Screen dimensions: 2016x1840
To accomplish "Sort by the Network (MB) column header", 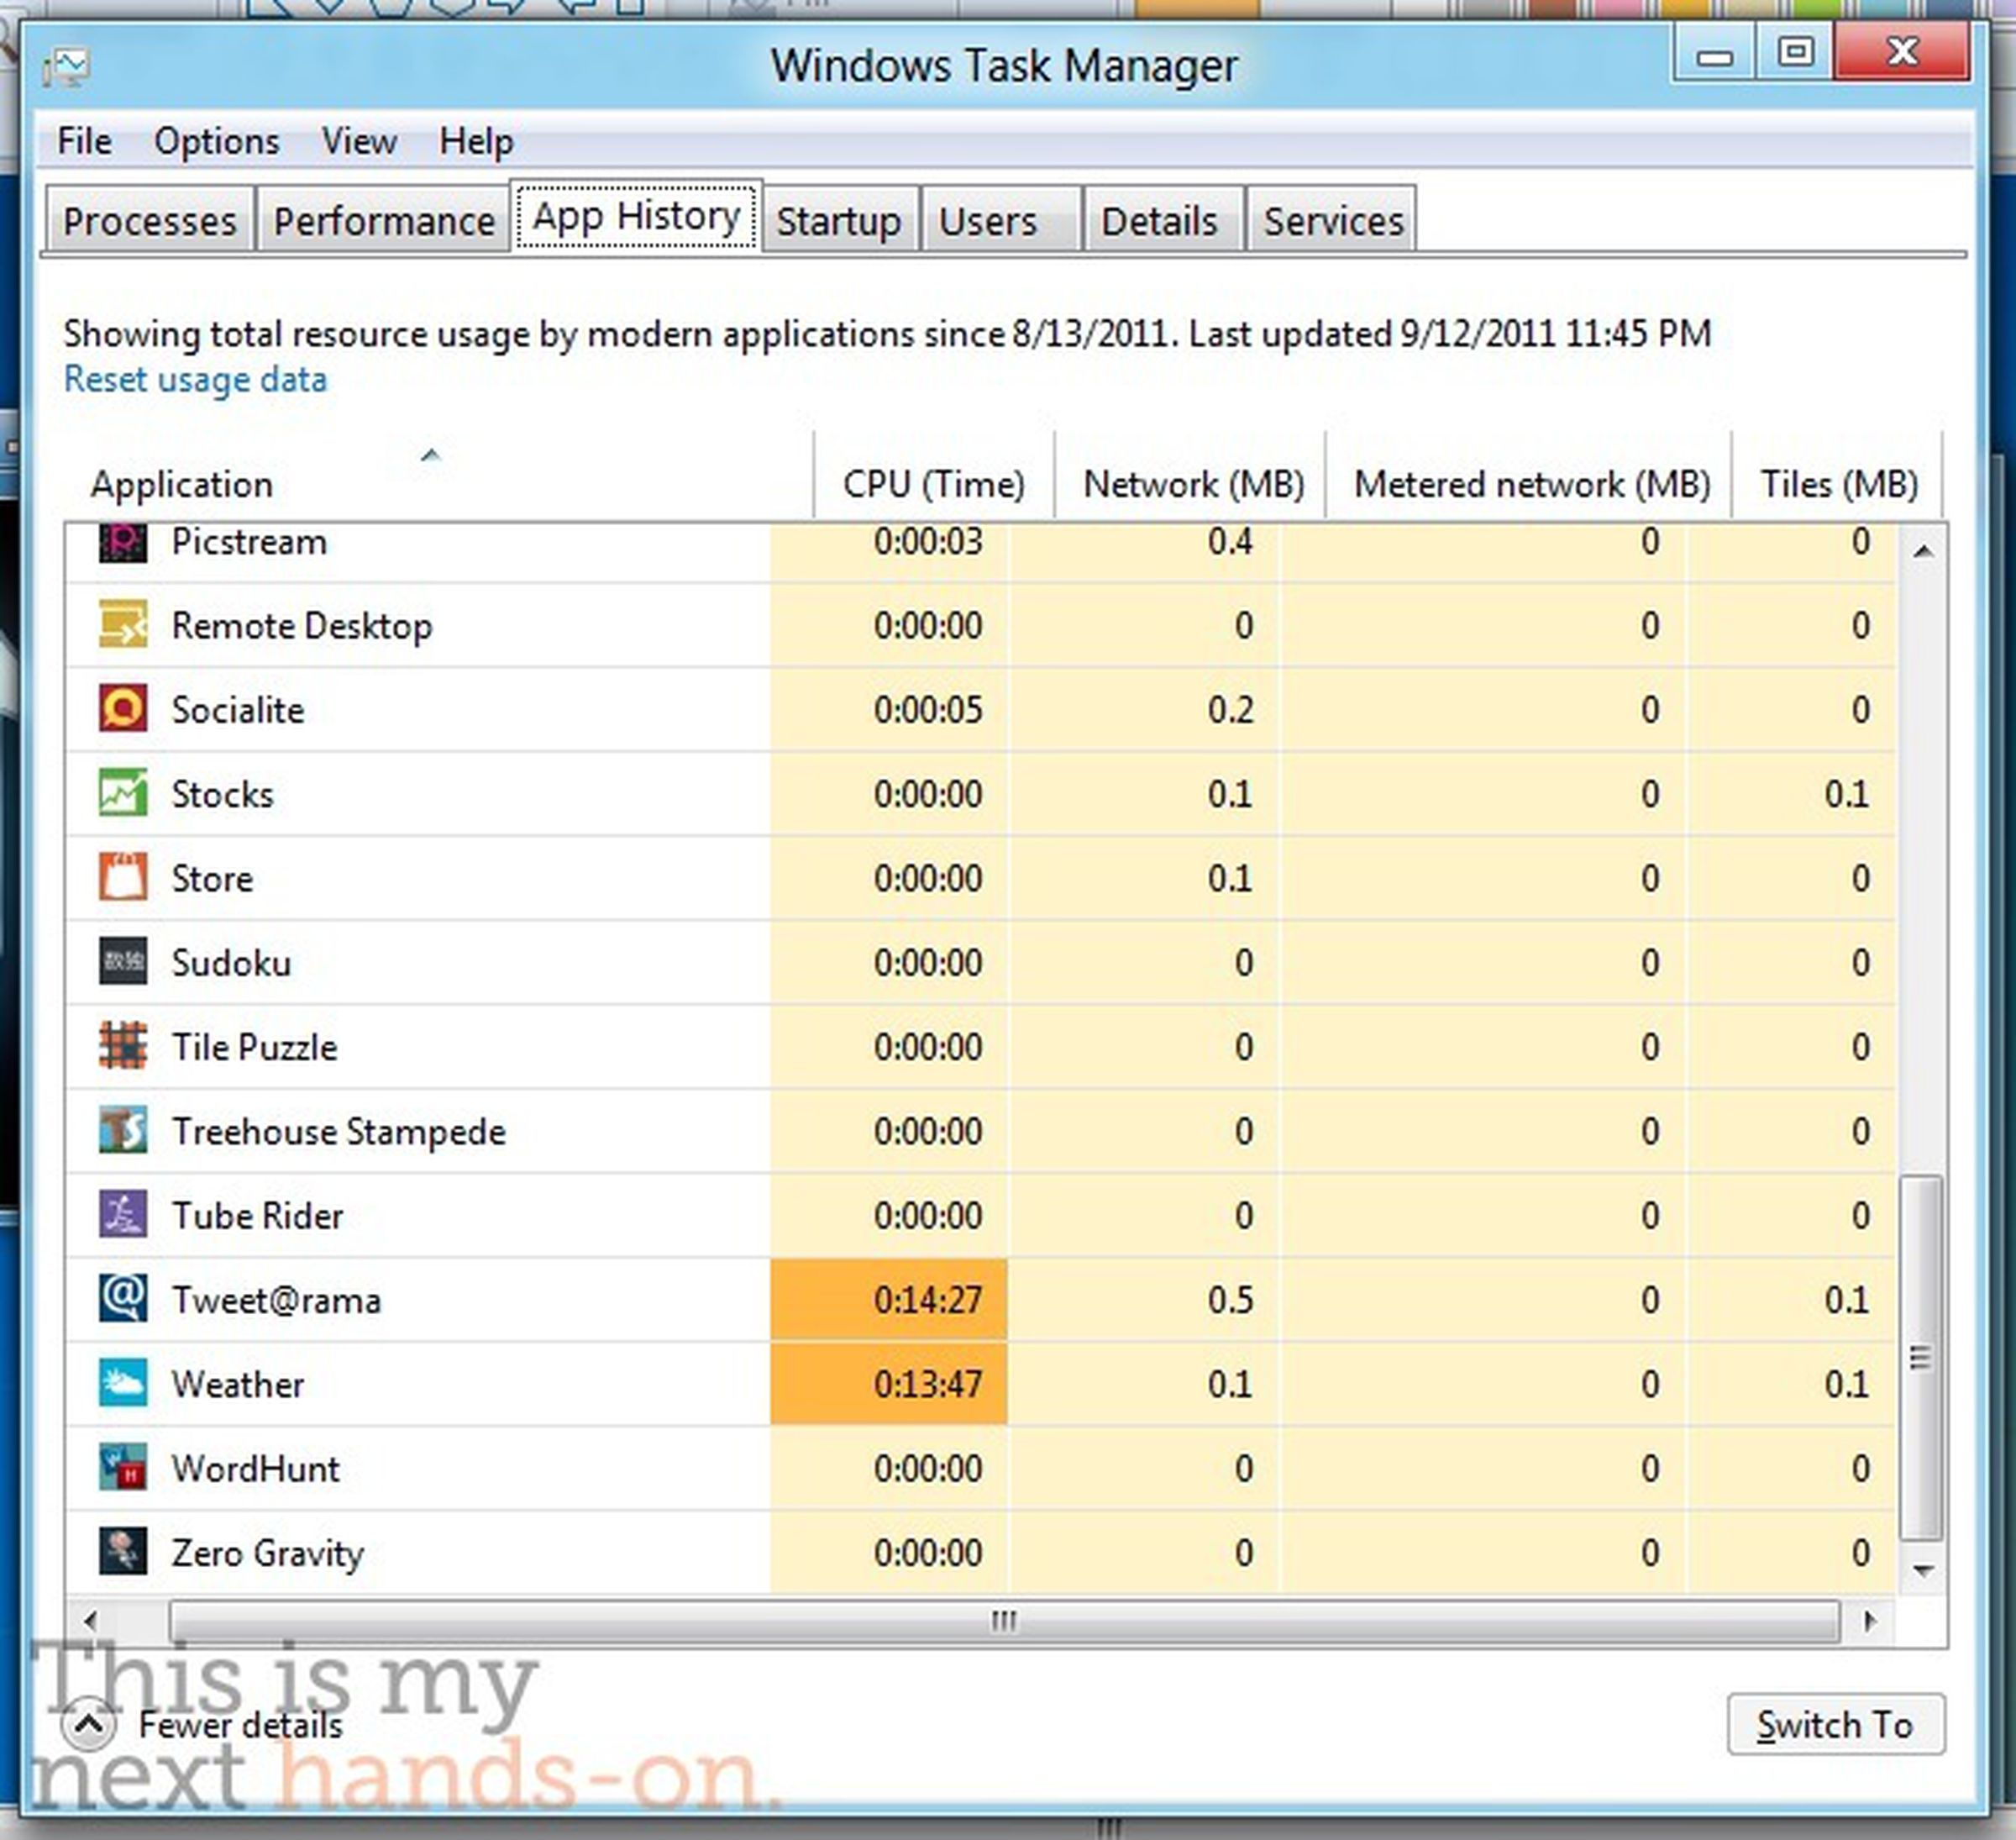I will [x=1190, y=476].
